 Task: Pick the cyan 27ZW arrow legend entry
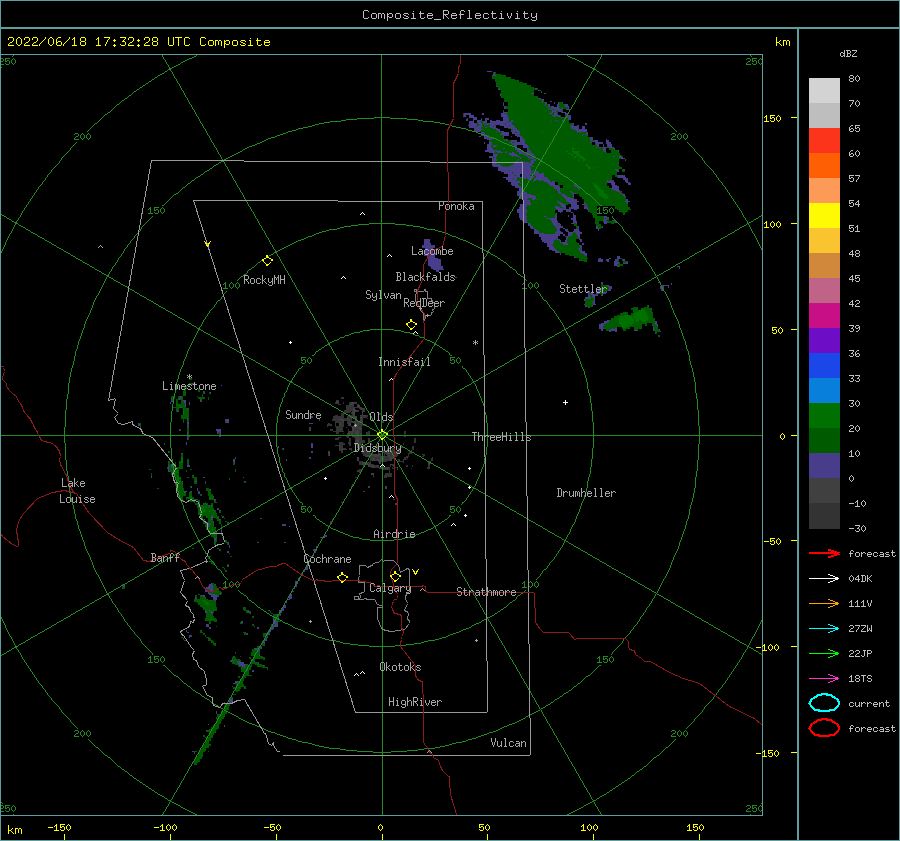pyautogui.click(x=824, y=629)
